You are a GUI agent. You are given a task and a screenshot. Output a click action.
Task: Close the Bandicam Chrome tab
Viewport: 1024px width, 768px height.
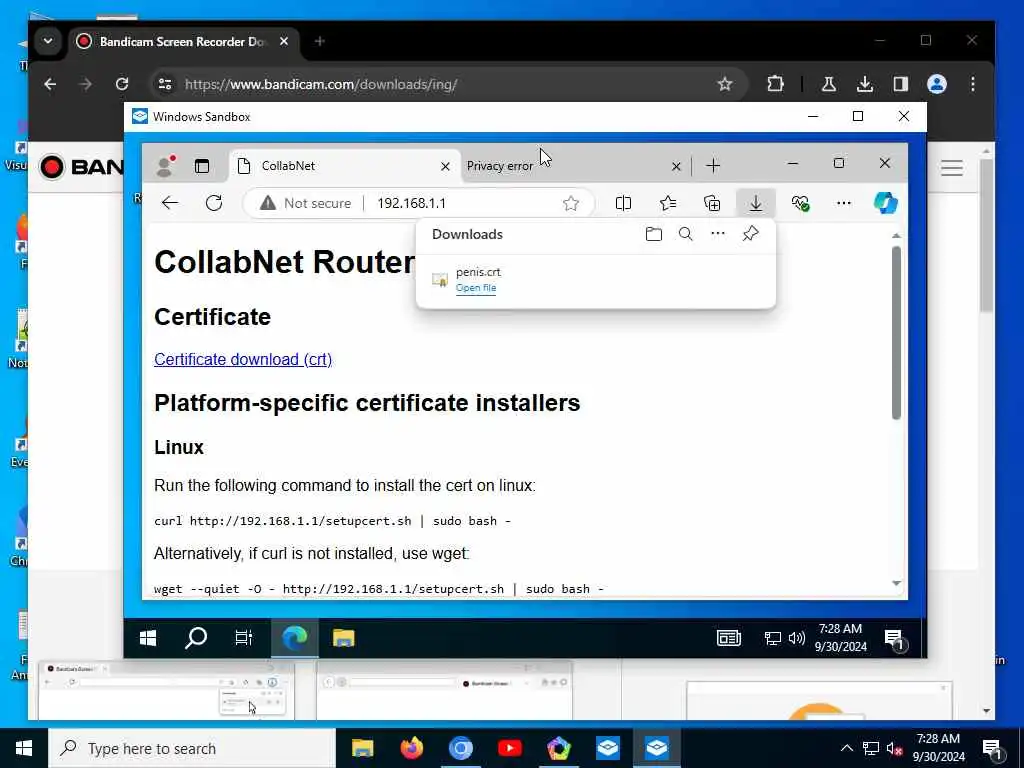(x=284, y=41)
